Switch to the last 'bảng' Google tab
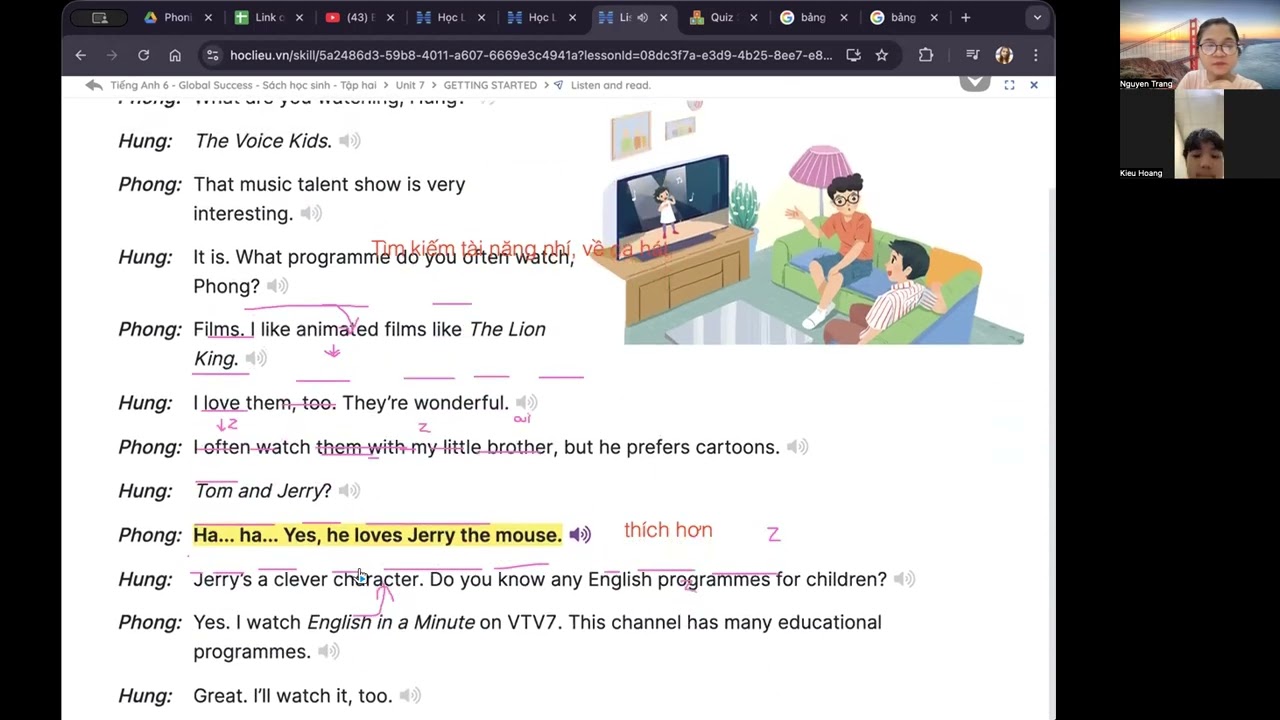This screenshot has height=720, width=1280. [905, 17]
